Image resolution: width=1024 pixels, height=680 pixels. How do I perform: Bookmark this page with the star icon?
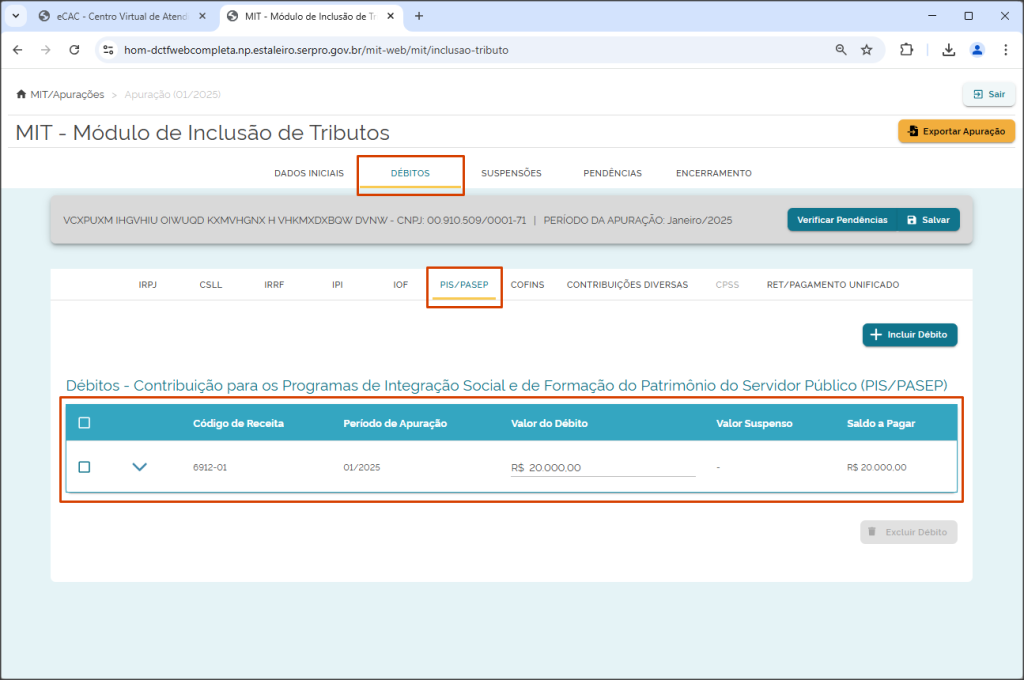[867, 50]
